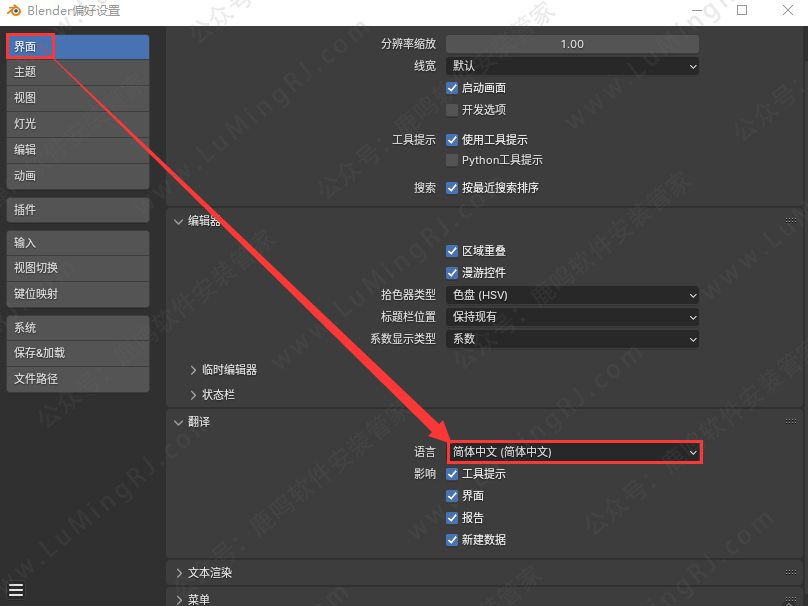808x606 pixels.
Task: Open the 拾色器类型 dropdown
Action: [572, 295]
